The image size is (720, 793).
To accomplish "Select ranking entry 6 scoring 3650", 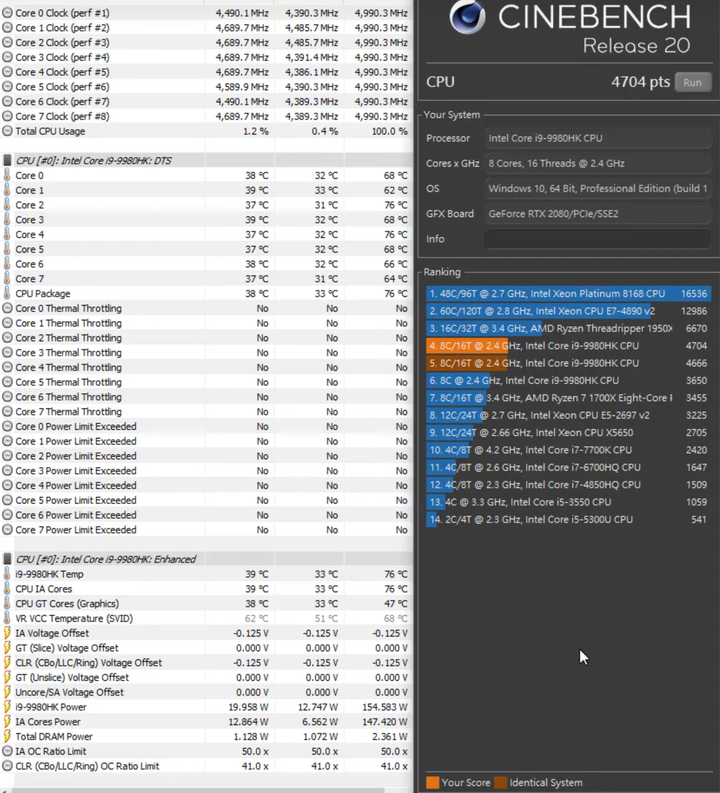I will [x=568, y=380].
